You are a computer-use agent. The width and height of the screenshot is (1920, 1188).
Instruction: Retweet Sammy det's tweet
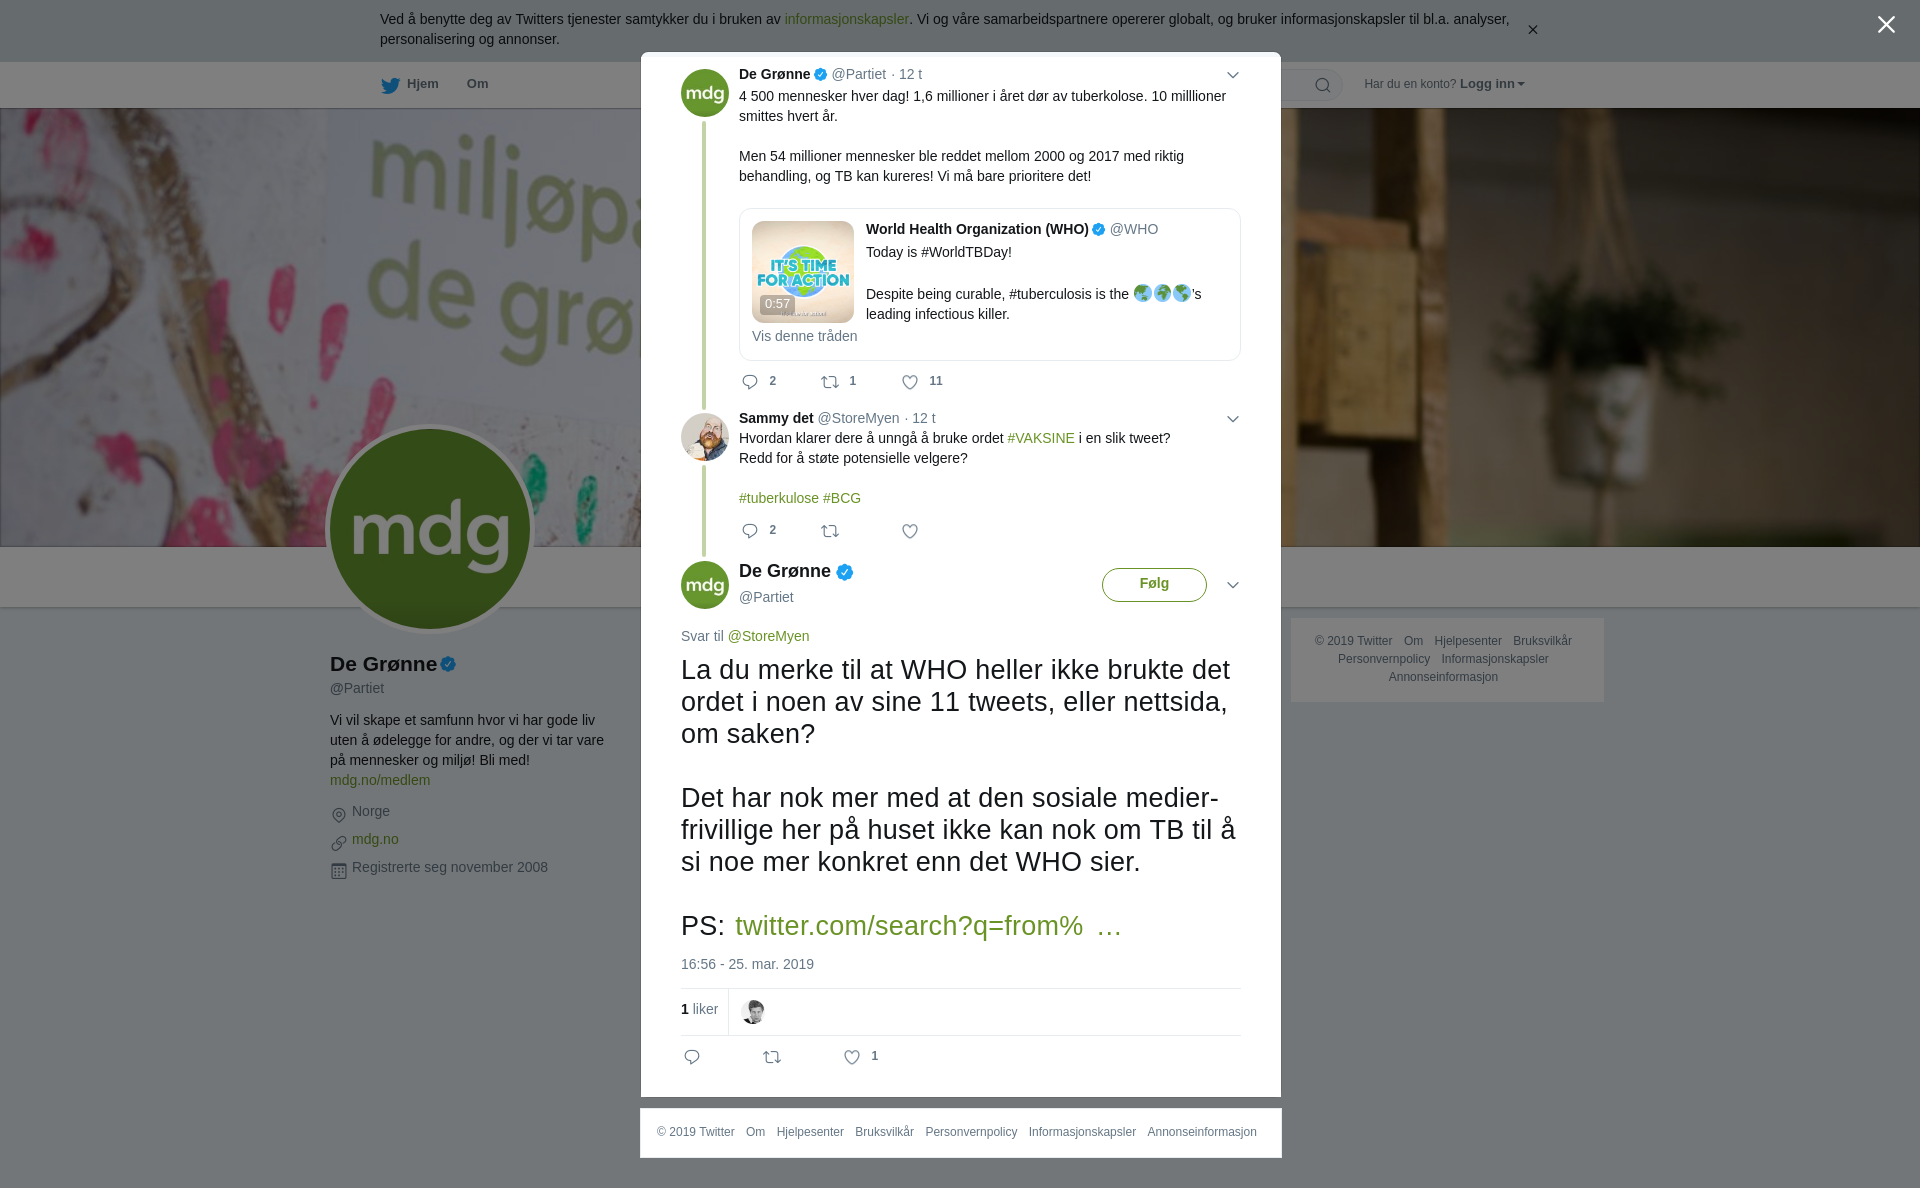tap(830, 531)
